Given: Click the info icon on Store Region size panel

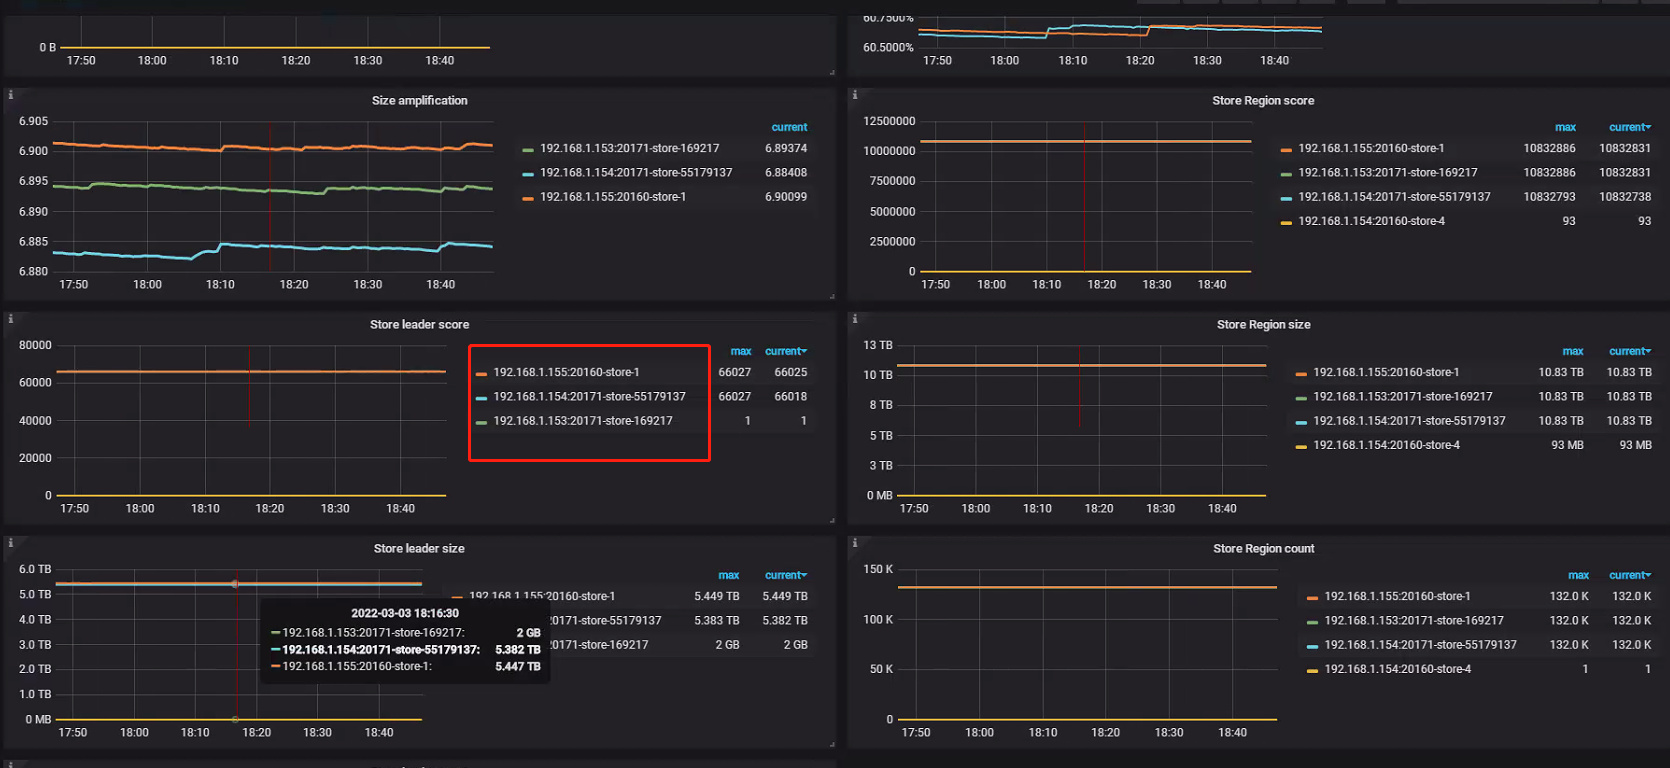Looking at the screenshot, I should (854, 319).
